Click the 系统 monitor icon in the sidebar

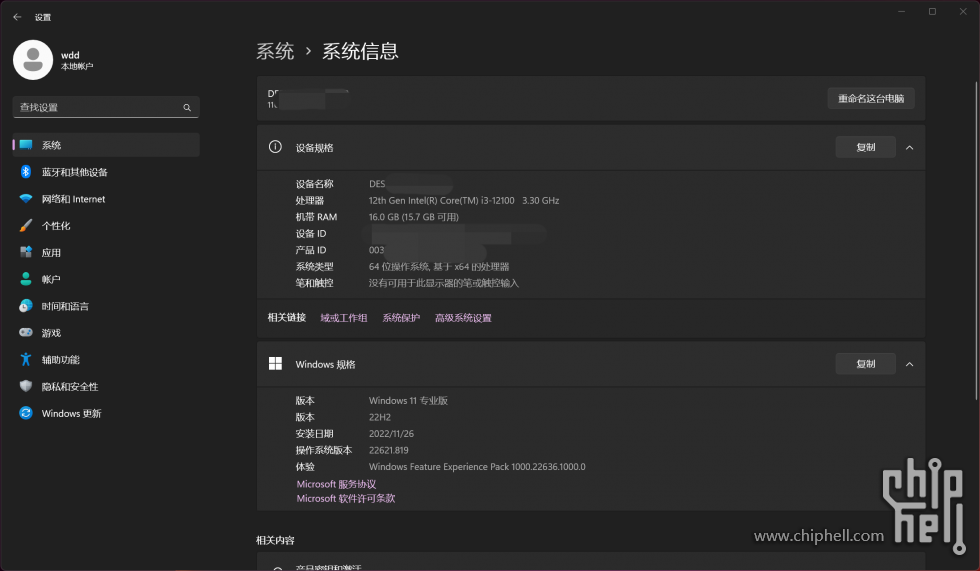pos(26,145)
